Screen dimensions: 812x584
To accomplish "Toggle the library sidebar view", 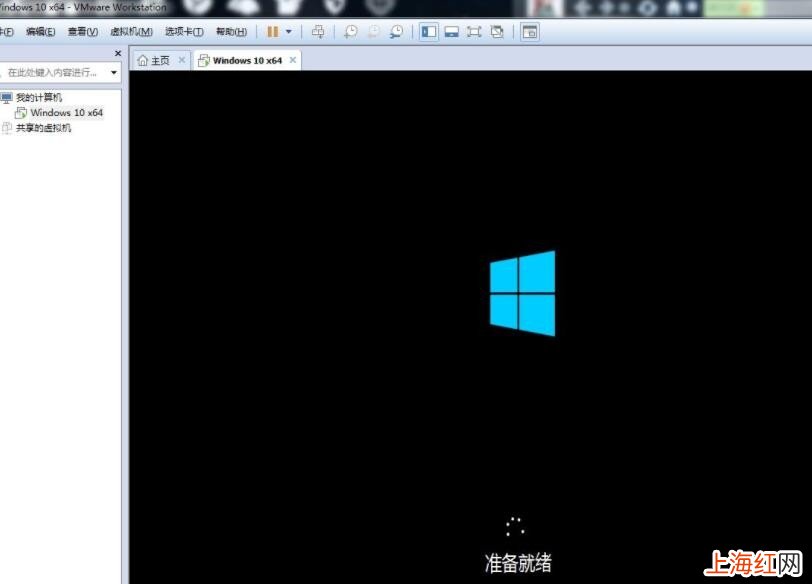I will 429,32.
